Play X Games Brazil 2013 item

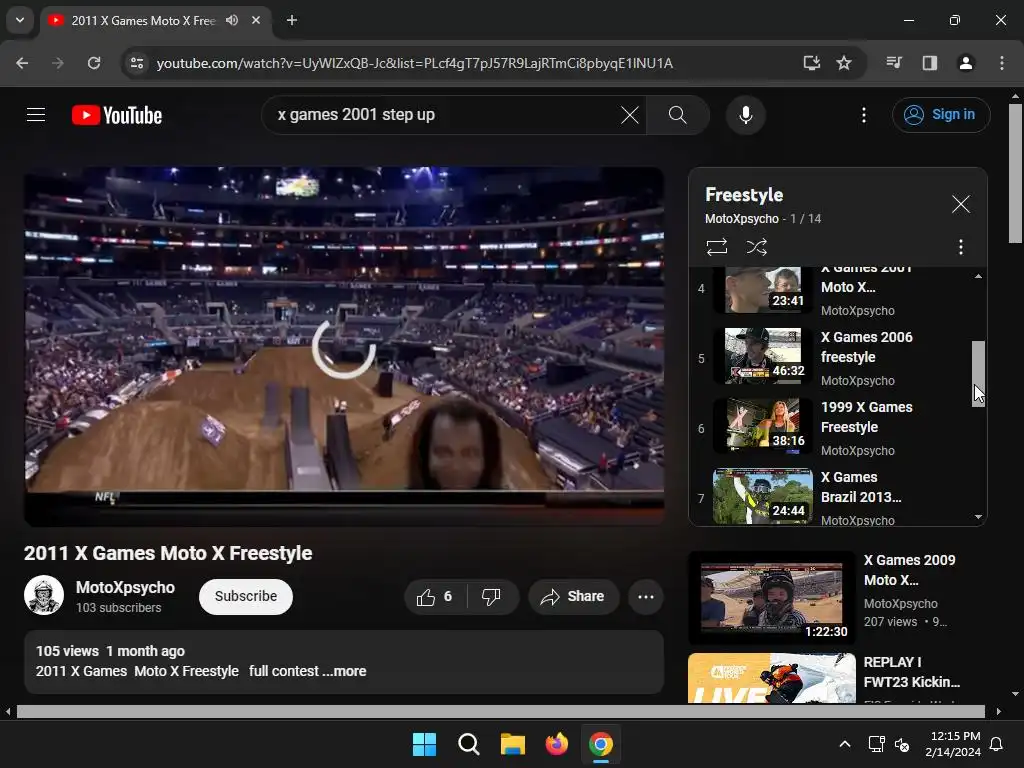836,498
